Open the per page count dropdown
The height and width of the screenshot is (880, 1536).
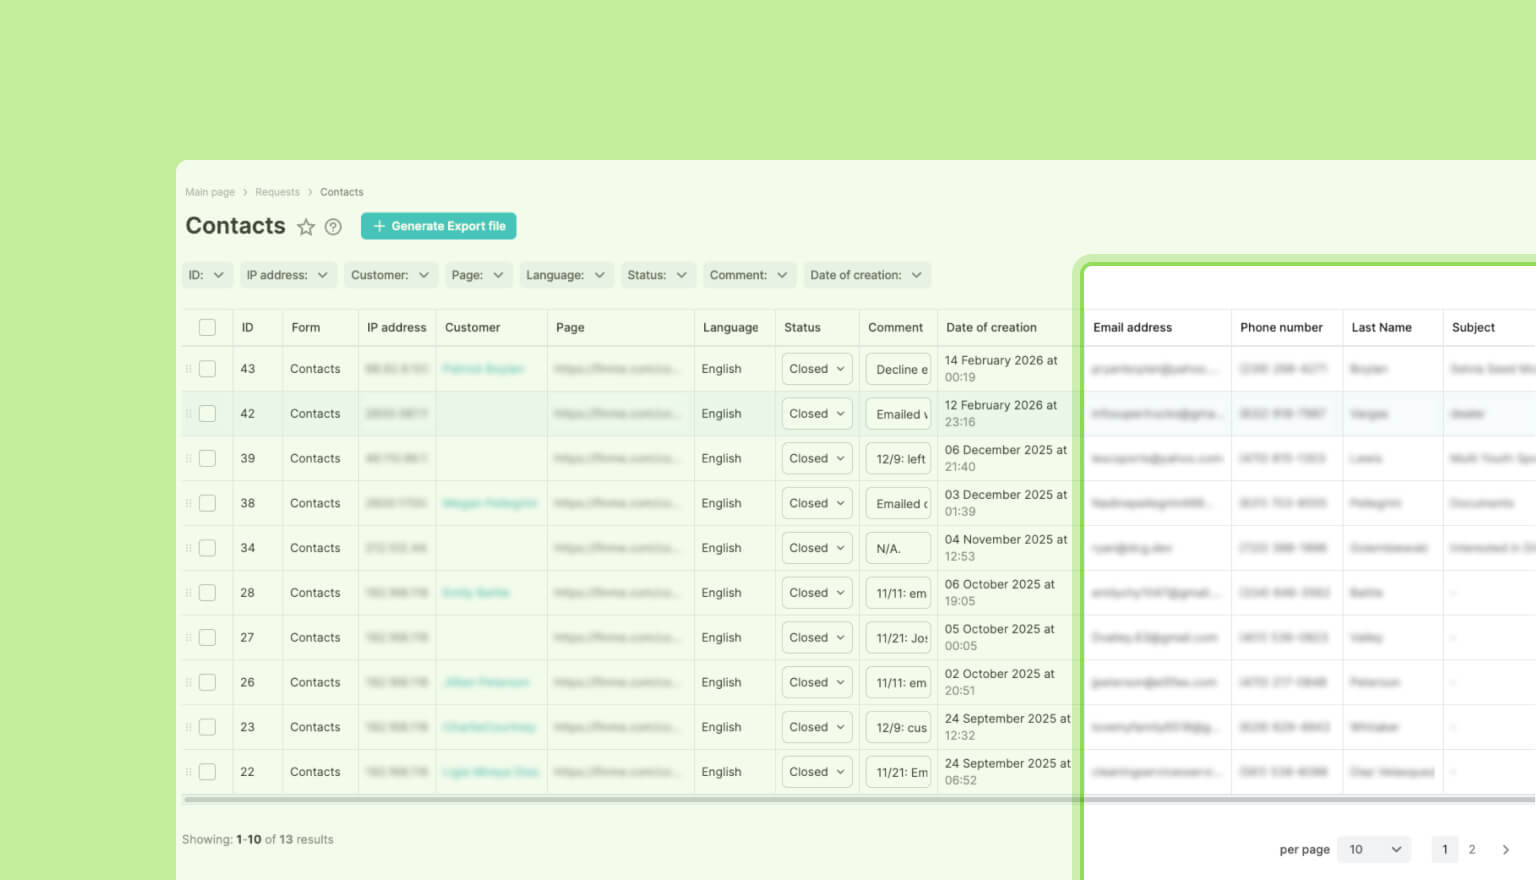coord(1375,850)
